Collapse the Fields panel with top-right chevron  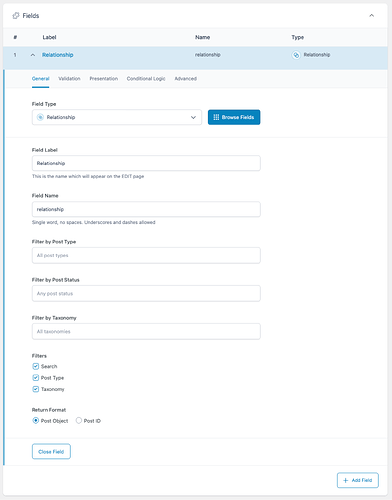(371, 16)
